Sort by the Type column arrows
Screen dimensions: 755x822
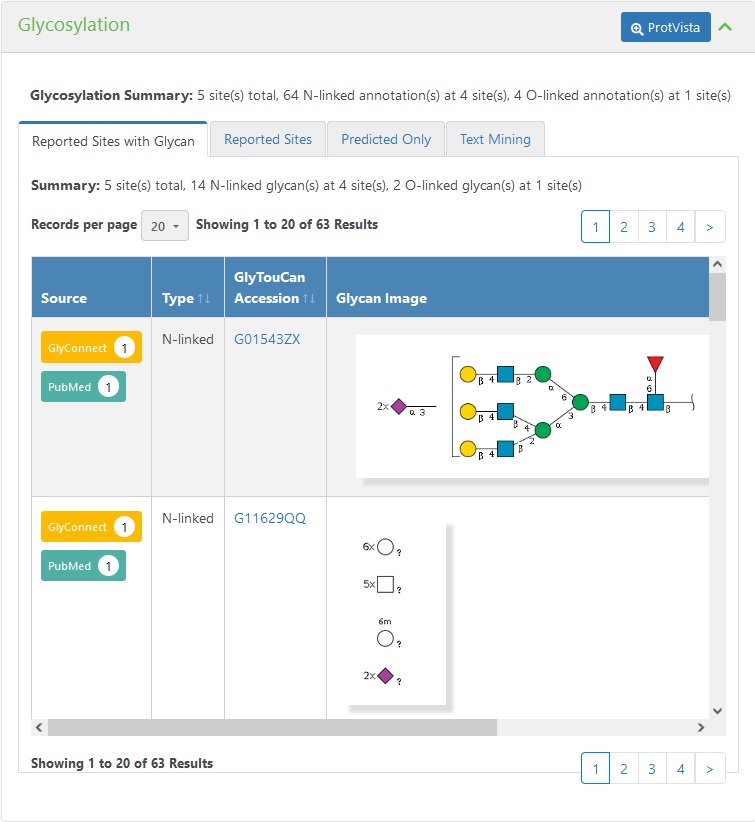205,298
